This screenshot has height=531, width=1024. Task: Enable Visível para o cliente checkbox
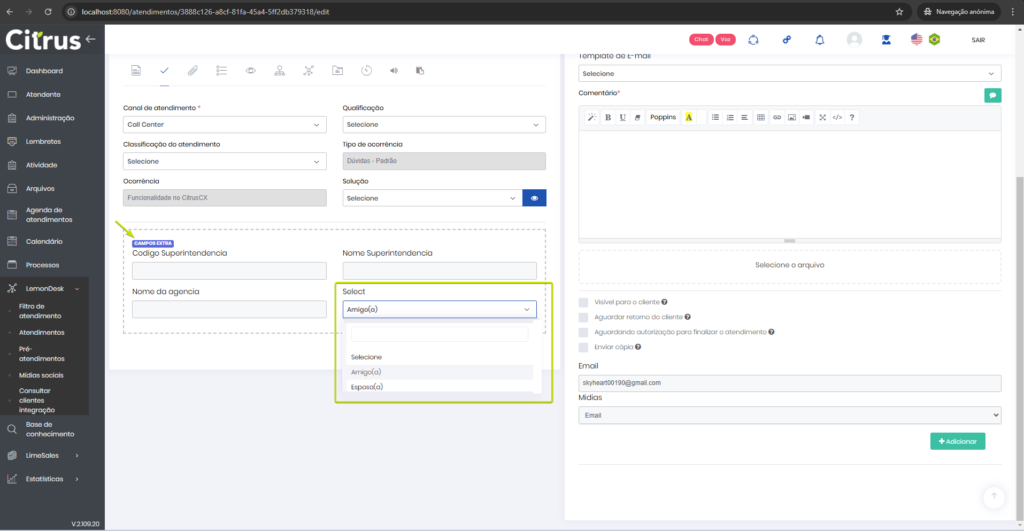[584, 301]
